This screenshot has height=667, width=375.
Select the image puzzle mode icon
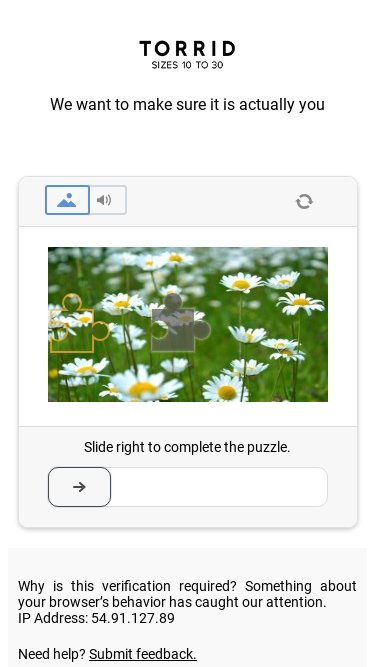pos(67,200)
